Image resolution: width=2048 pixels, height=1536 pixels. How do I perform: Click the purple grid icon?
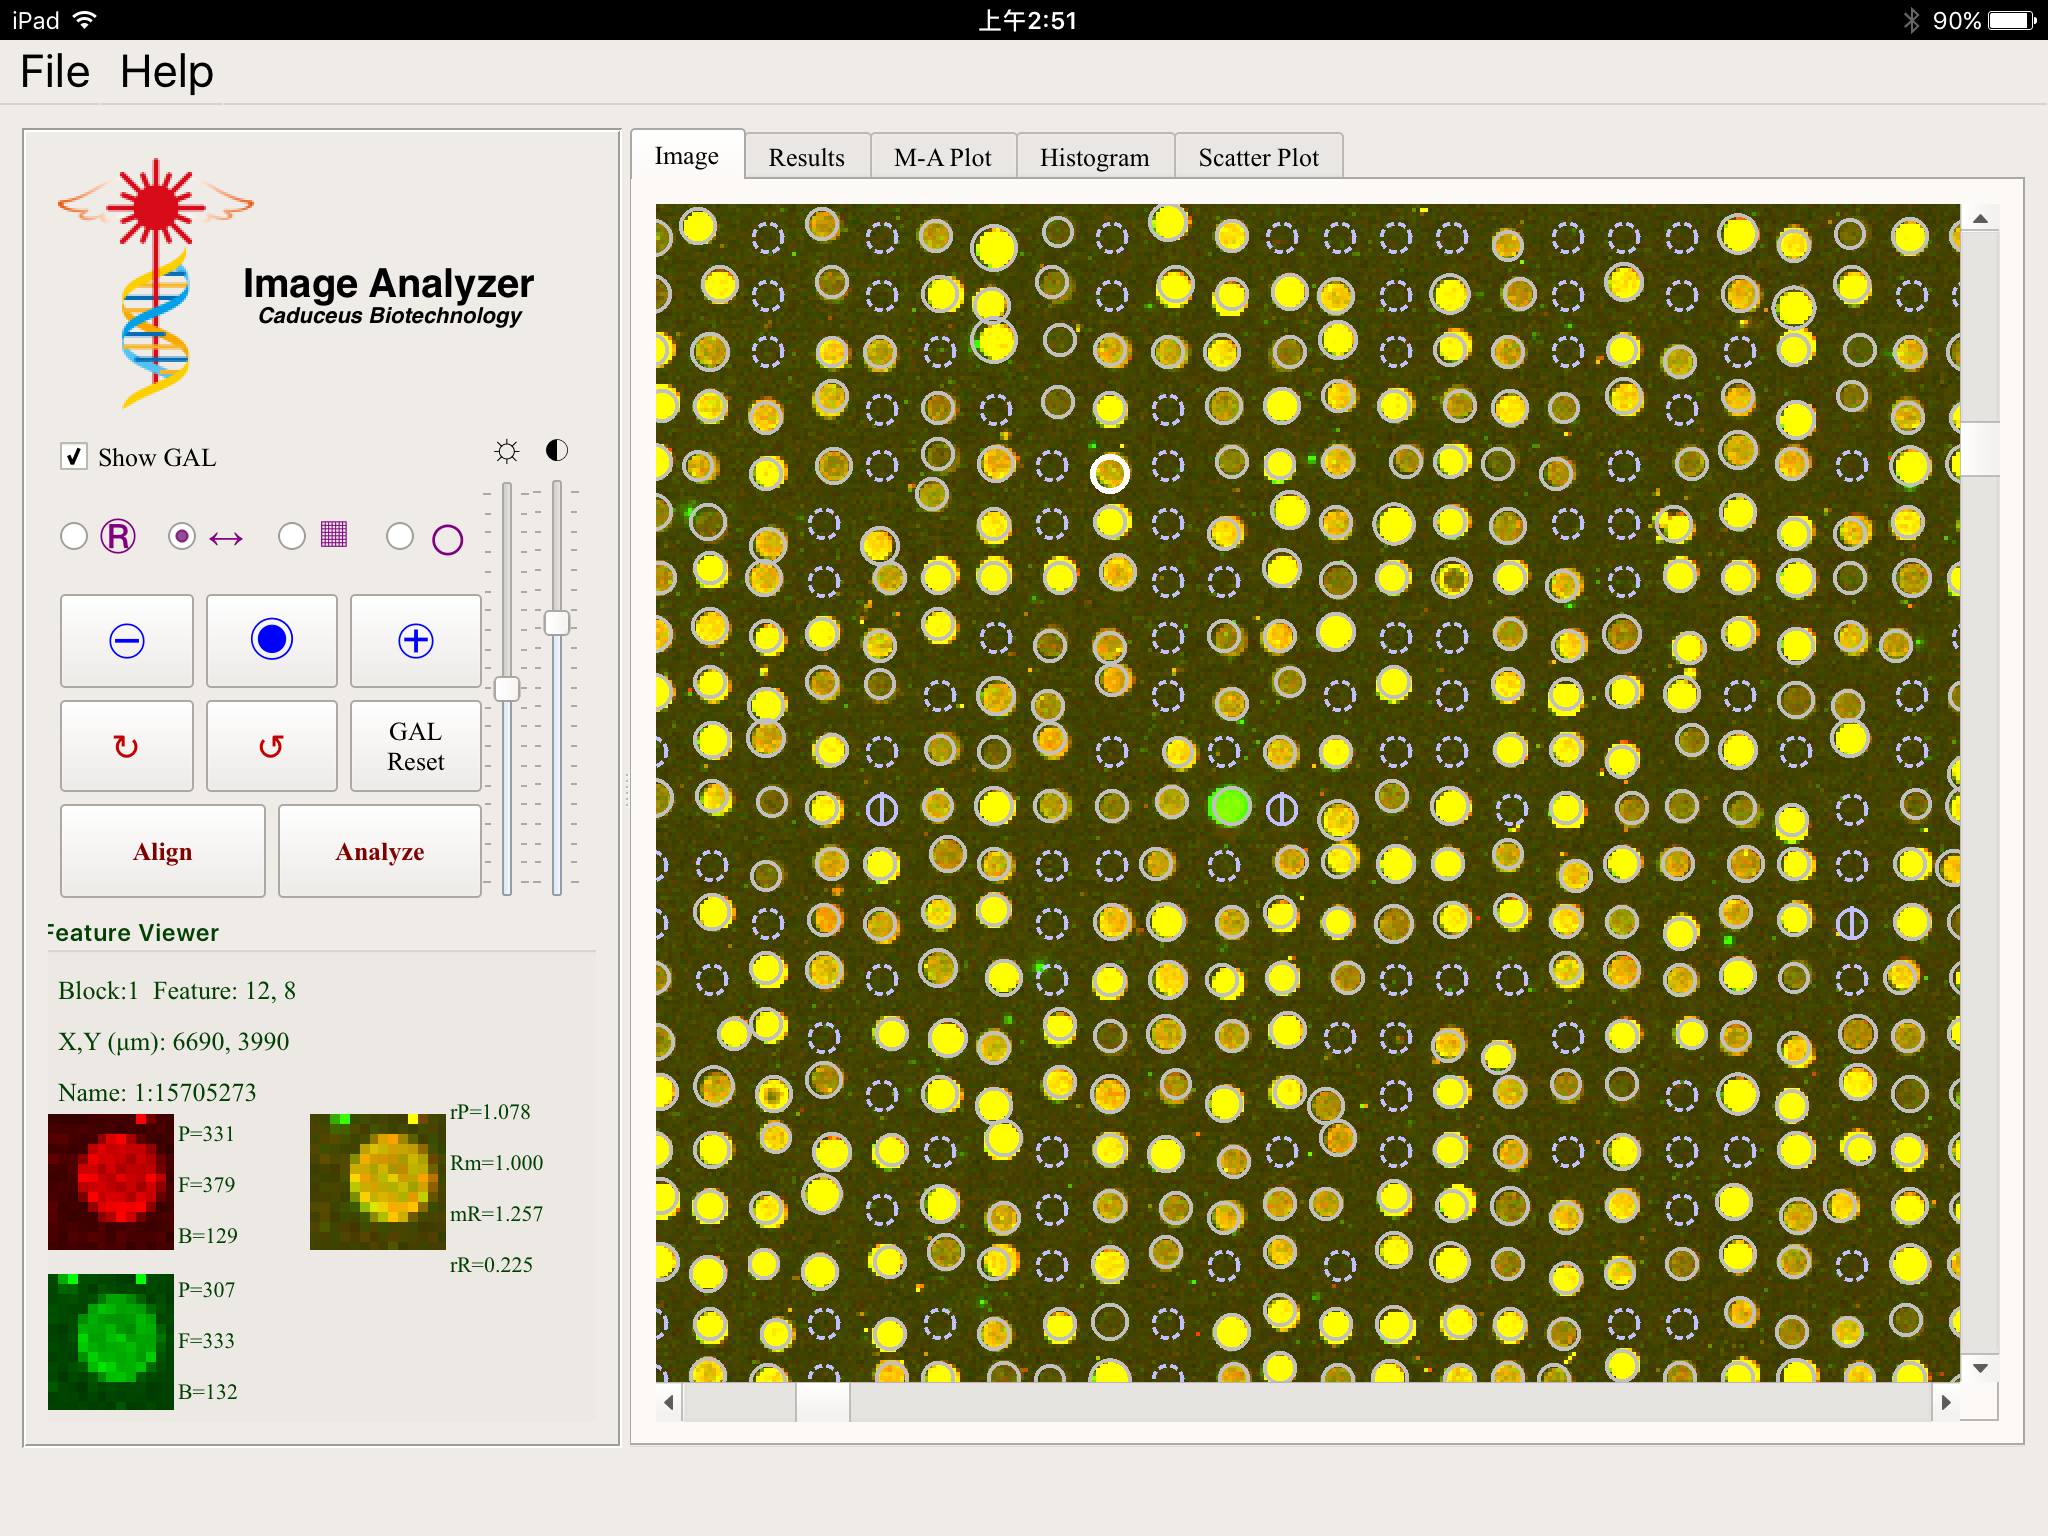(x=334, y=535)
